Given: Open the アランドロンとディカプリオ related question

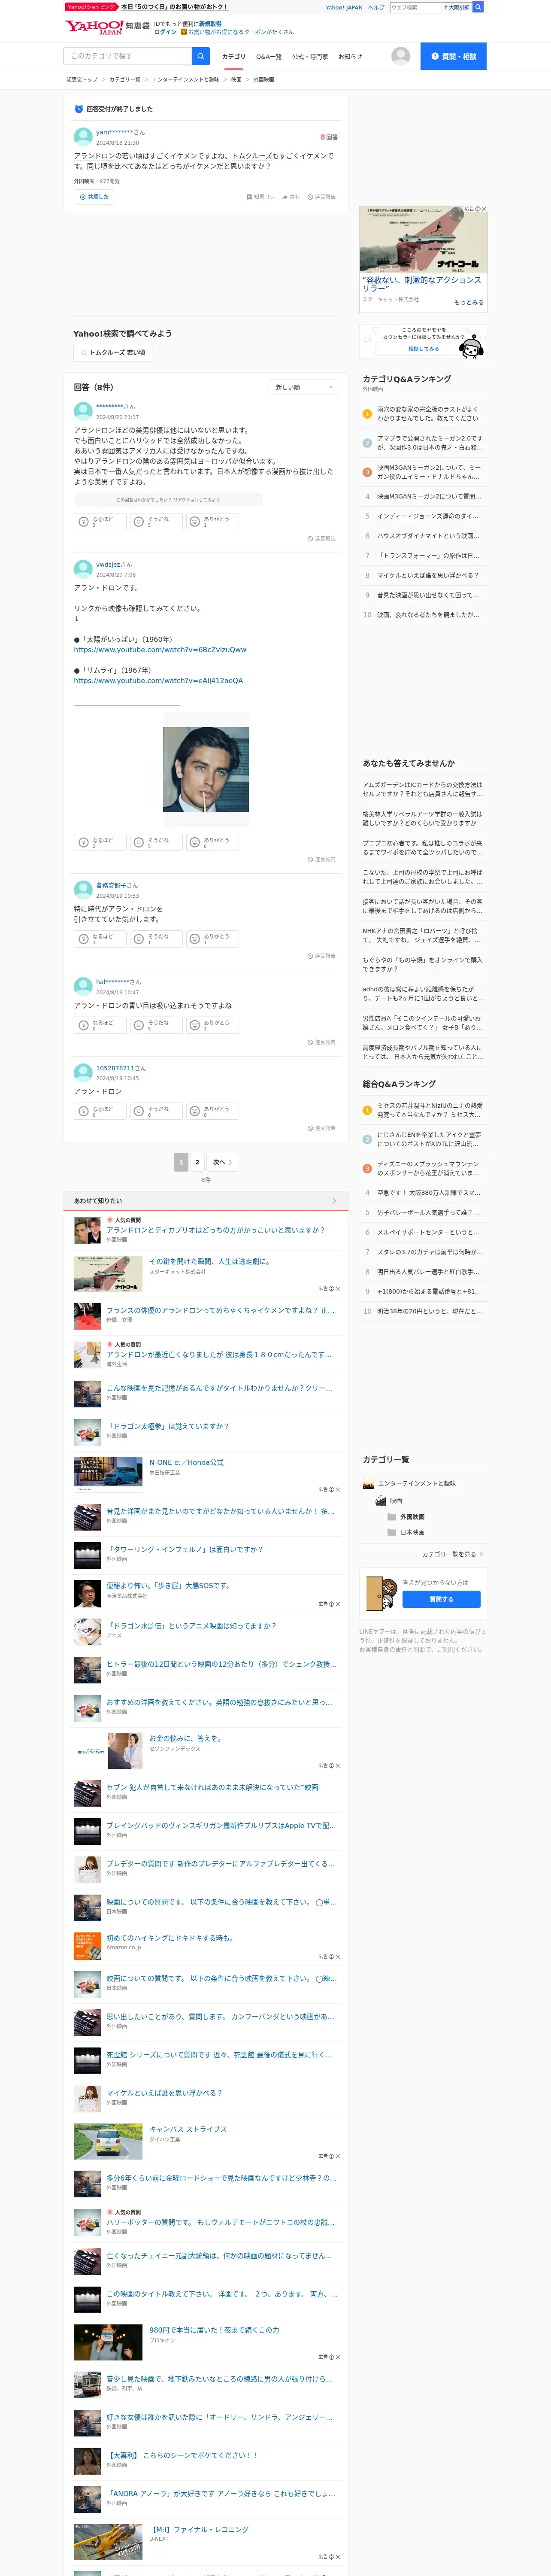Looking at the screenshot, I should click(215, 1230).
